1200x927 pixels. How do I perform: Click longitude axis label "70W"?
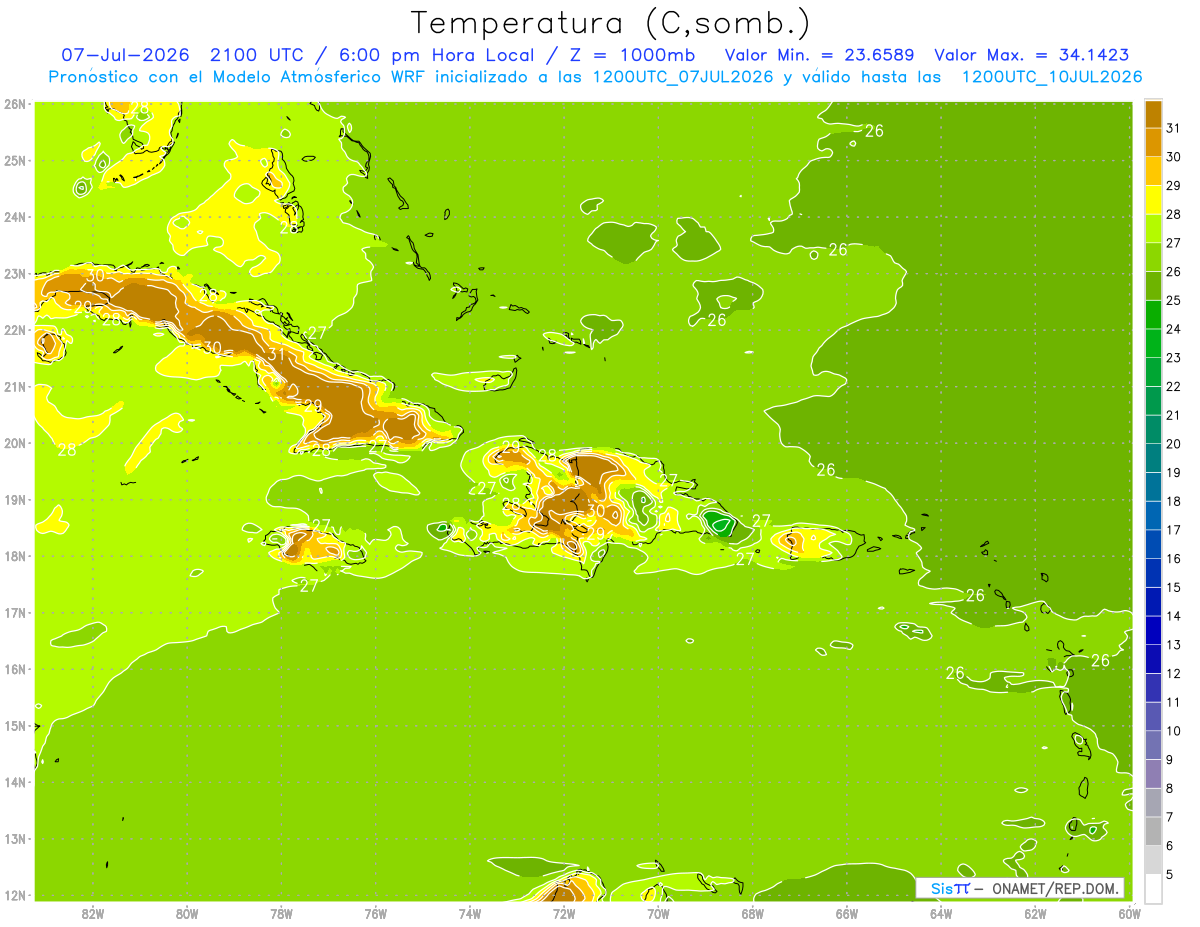click(x=658, y=913)
